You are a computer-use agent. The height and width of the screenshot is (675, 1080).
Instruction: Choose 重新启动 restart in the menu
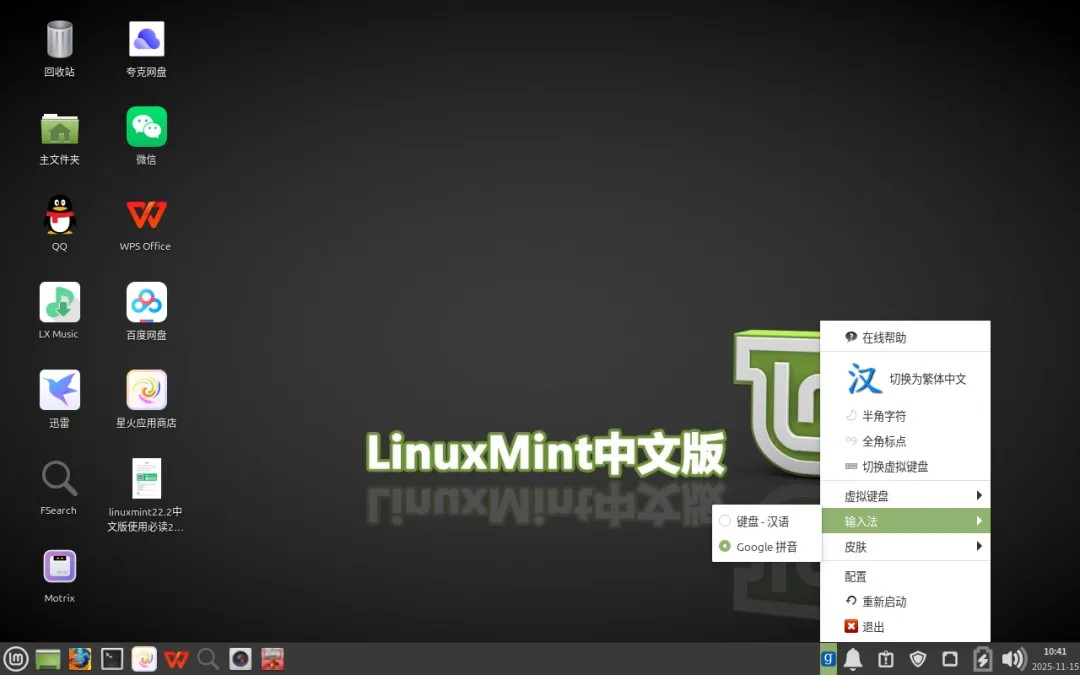(x=905, y=601)
